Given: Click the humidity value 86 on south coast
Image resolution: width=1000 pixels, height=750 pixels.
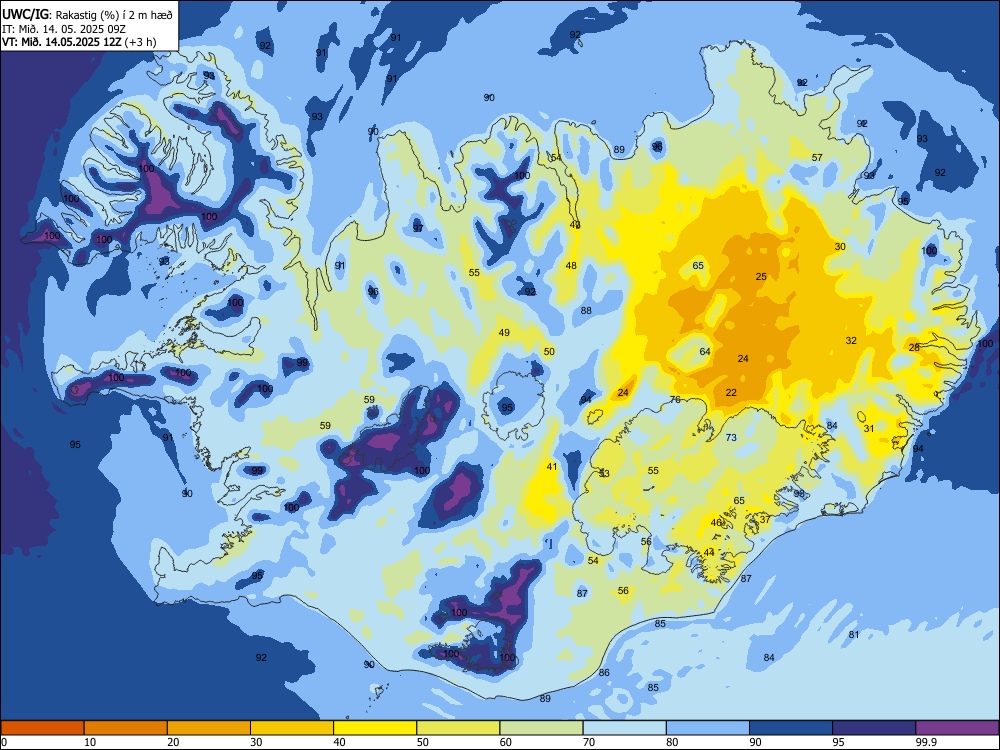Looking at the screenshot, I should click(604, 672).
